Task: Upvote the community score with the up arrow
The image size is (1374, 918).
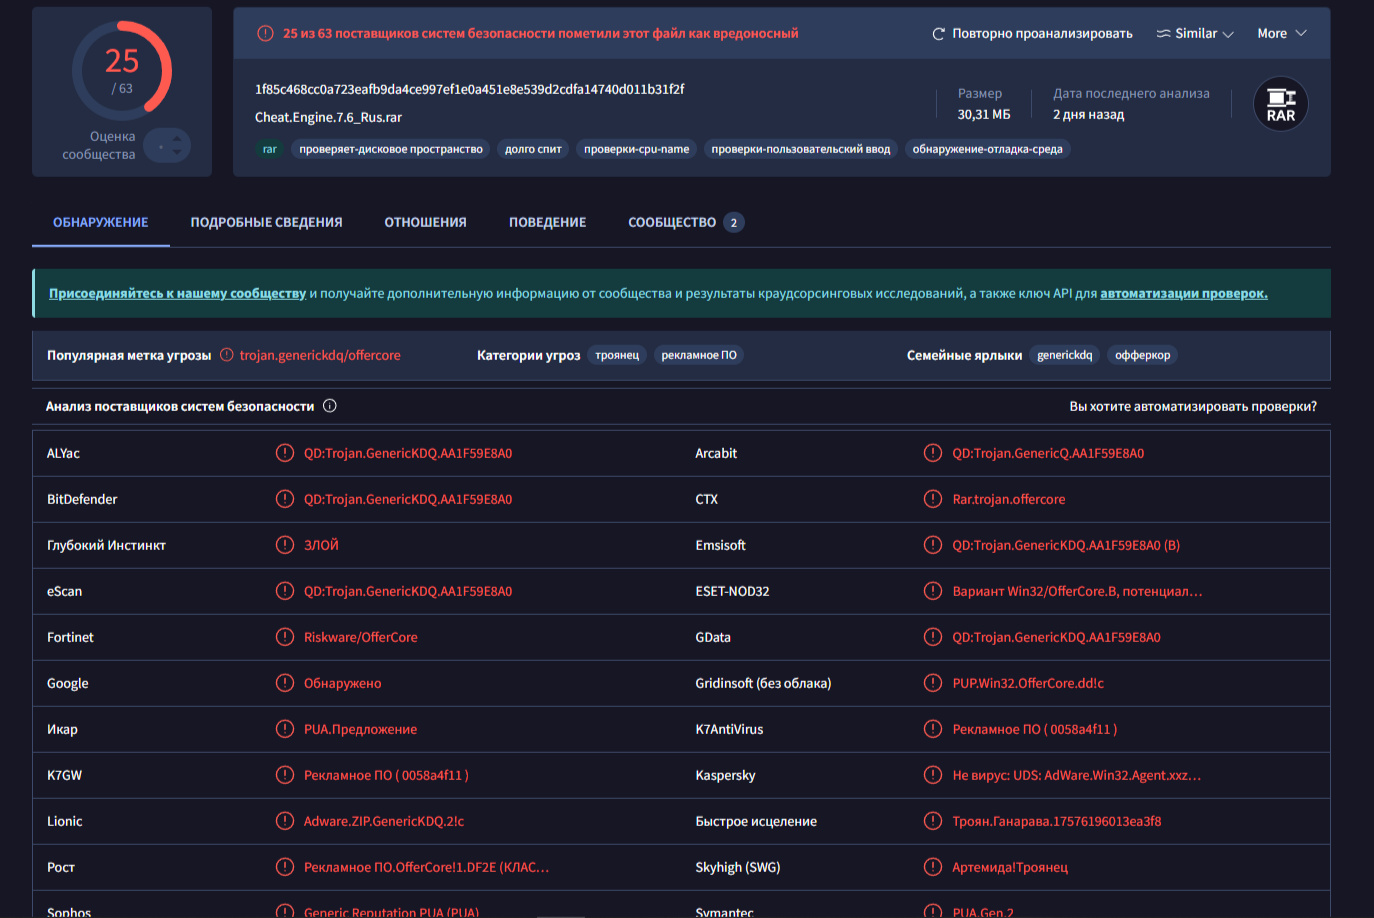Action: click(177, 139)
